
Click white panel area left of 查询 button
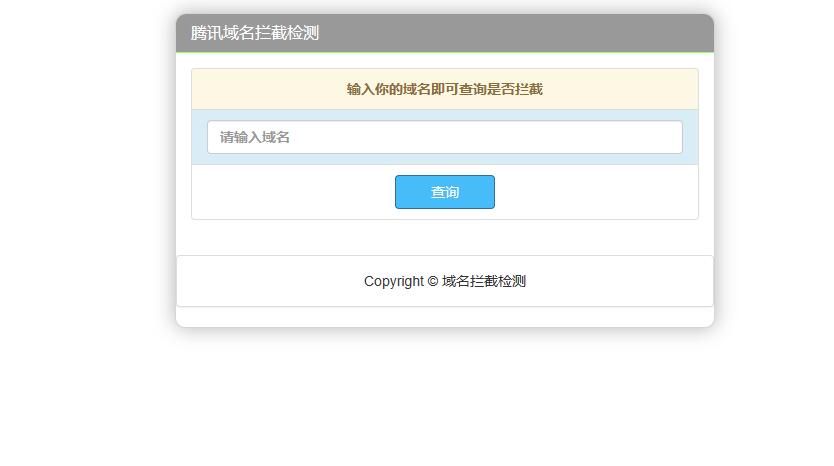coord(290,192)
